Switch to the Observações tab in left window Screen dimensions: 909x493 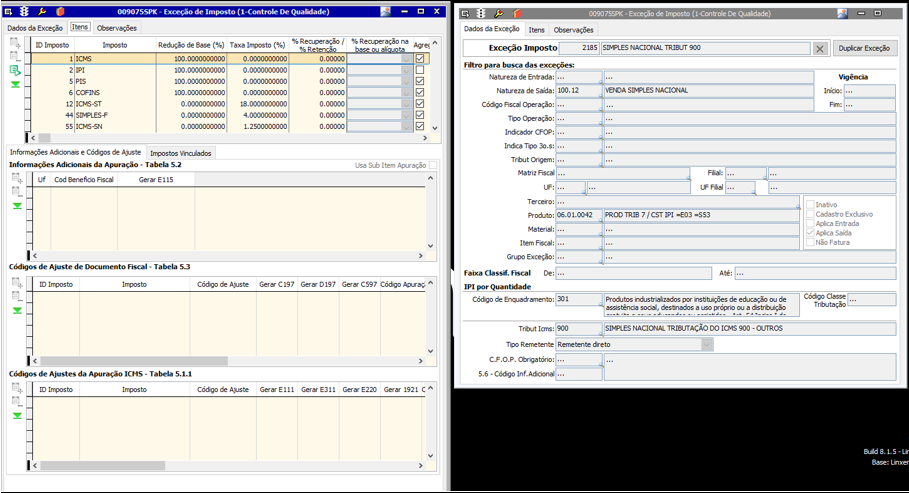pyautogui.click(x=117, y=28)
